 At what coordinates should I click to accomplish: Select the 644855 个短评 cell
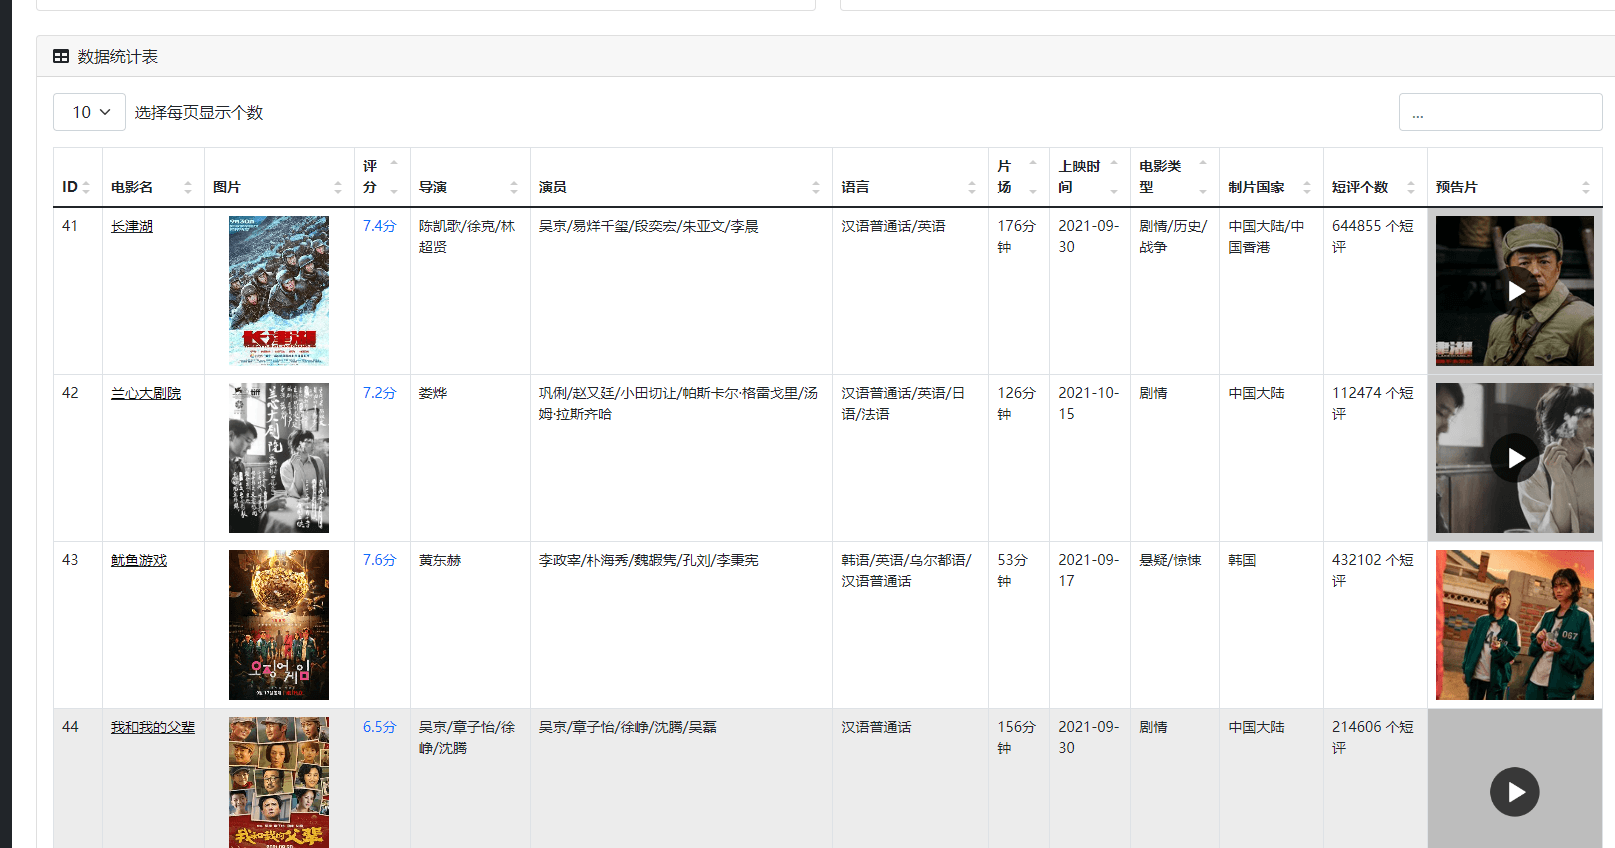[x=1375, y=291]
